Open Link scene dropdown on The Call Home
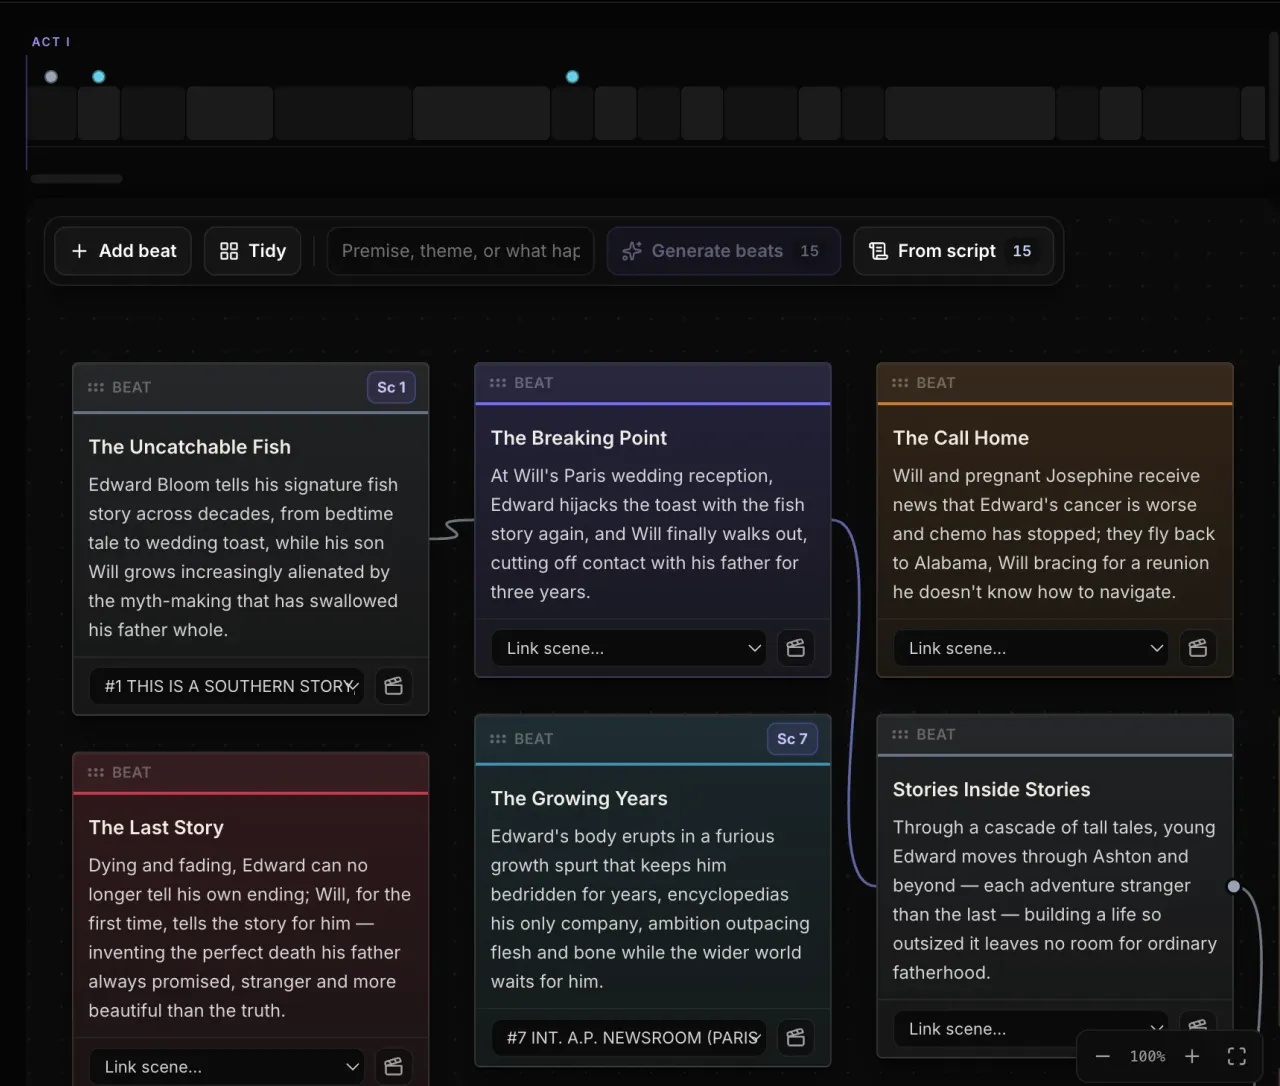The width and height of the screenshot is (1280, 1086). pos(1031,648)
